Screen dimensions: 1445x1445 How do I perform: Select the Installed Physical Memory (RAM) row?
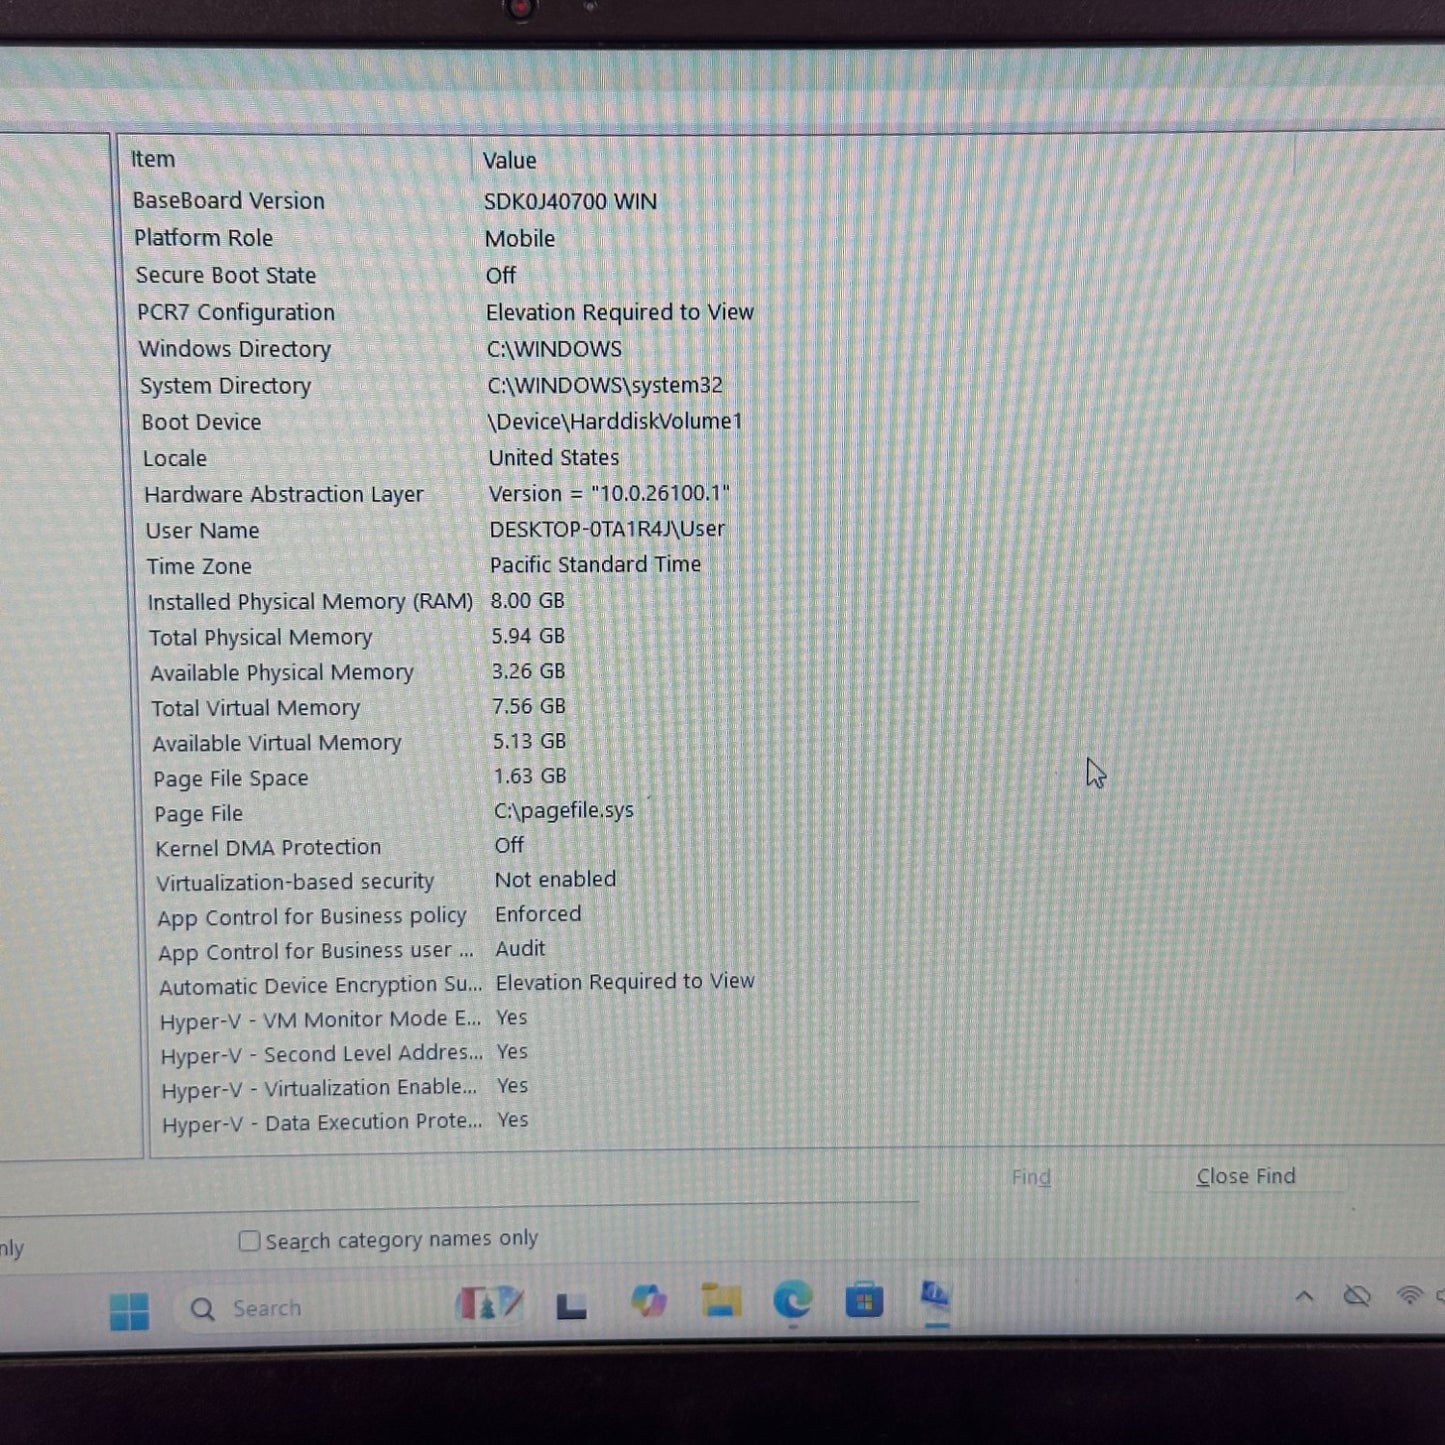pyautogui.click(x=310, y=602)
